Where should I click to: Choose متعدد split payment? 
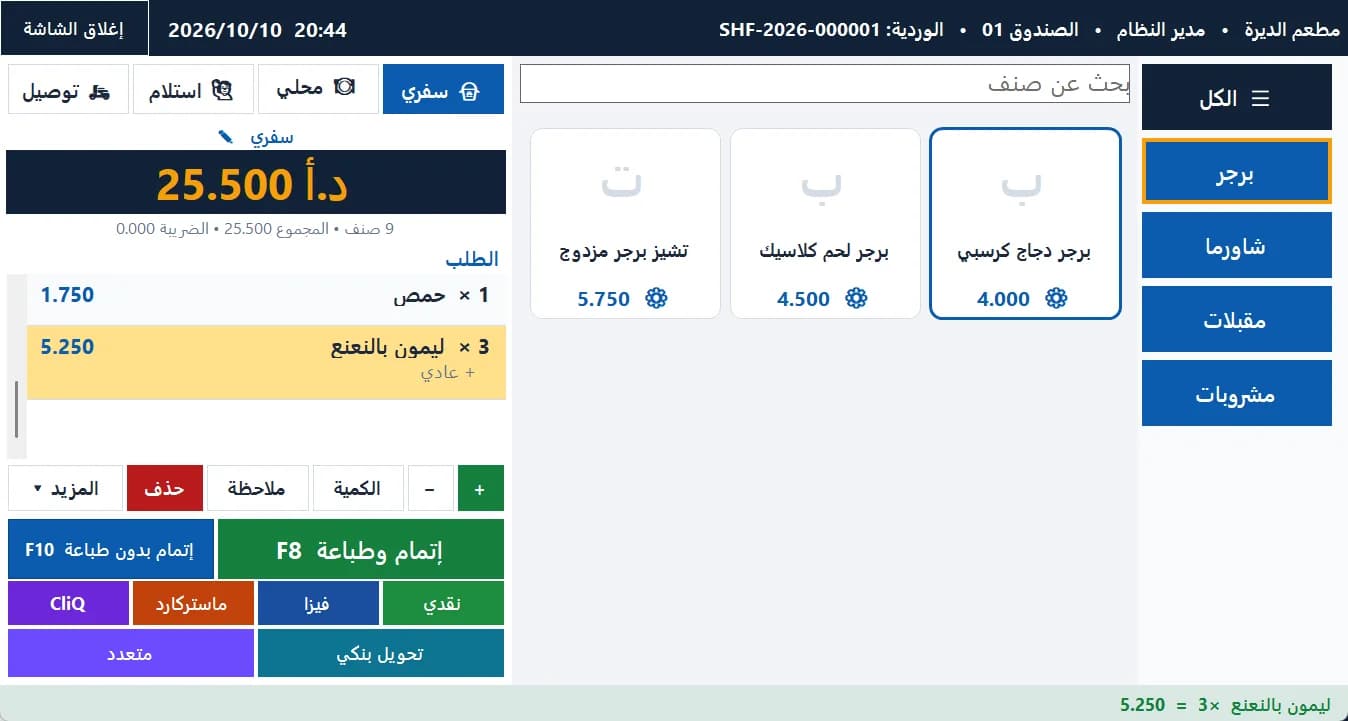coord(131,653)
